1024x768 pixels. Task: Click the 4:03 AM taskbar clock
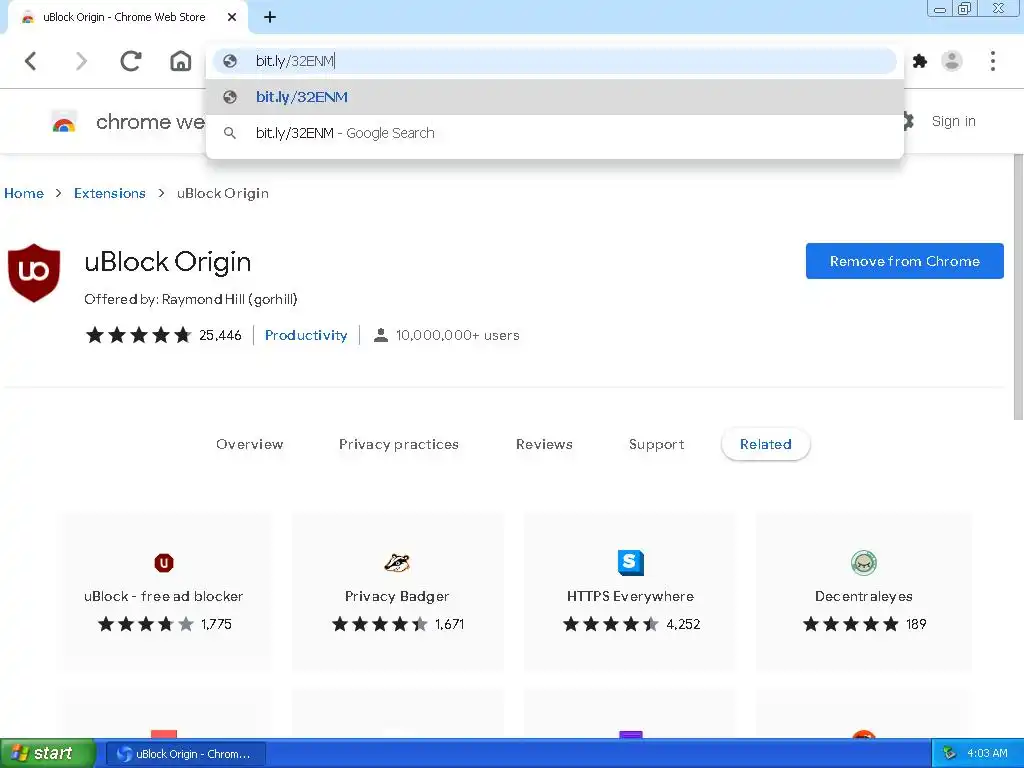pyautogui.click(x=987, y=754)
